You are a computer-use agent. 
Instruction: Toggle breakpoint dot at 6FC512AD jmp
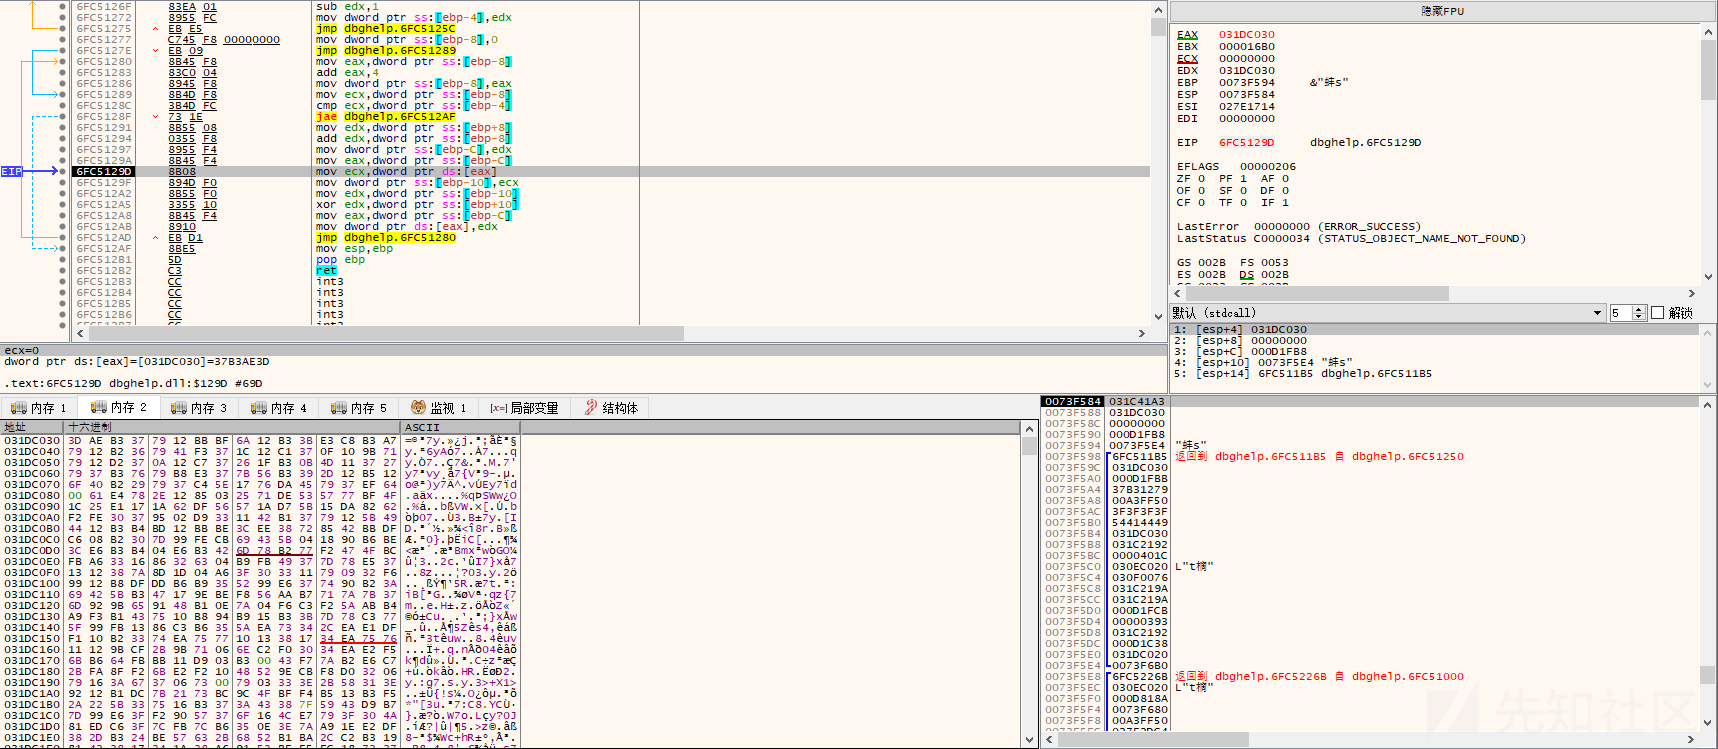(63, 238)
